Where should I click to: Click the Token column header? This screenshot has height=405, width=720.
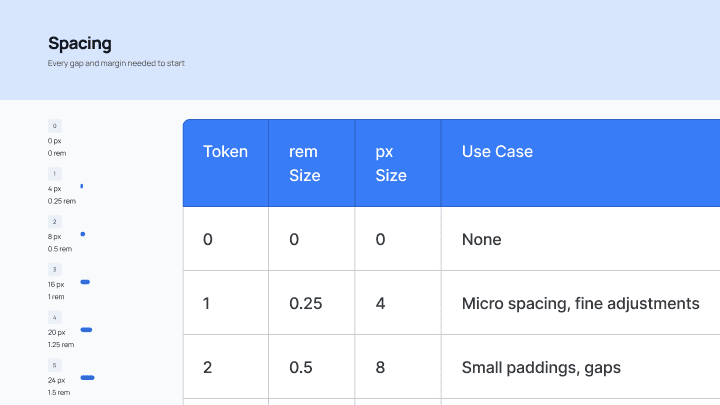[225, 163]
